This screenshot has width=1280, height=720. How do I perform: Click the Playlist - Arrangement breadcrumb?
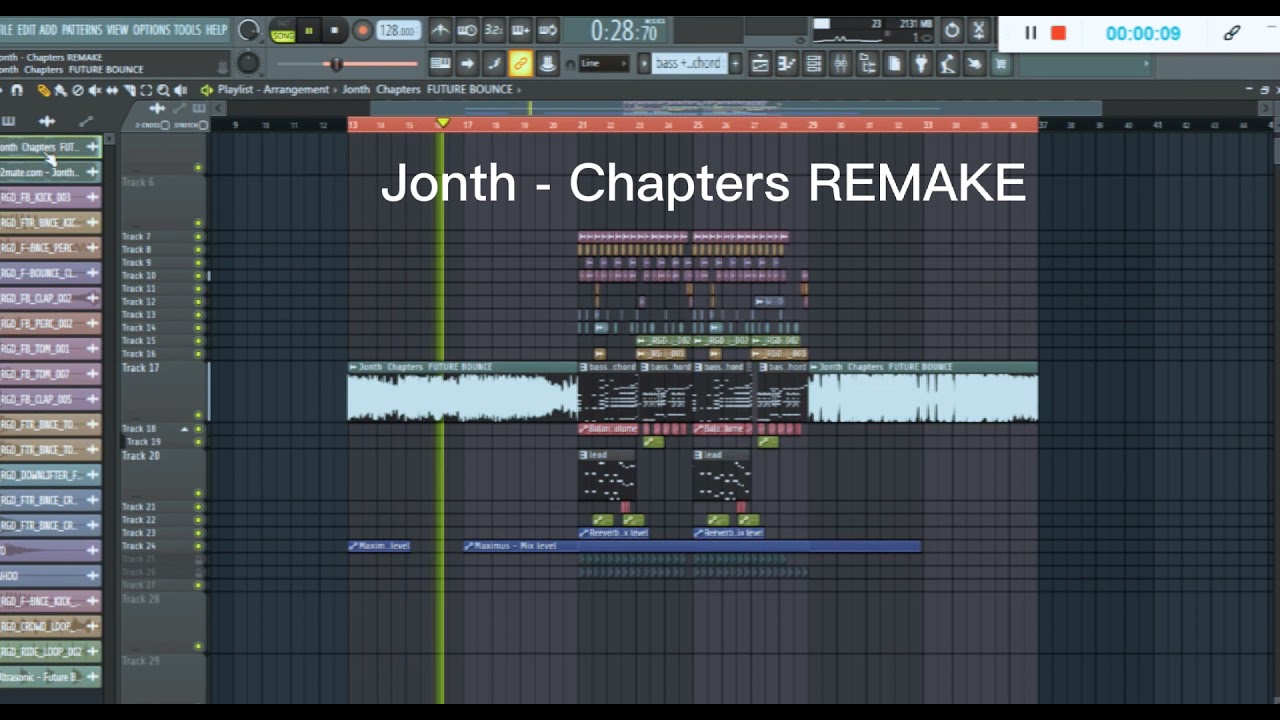click(273, 89)
